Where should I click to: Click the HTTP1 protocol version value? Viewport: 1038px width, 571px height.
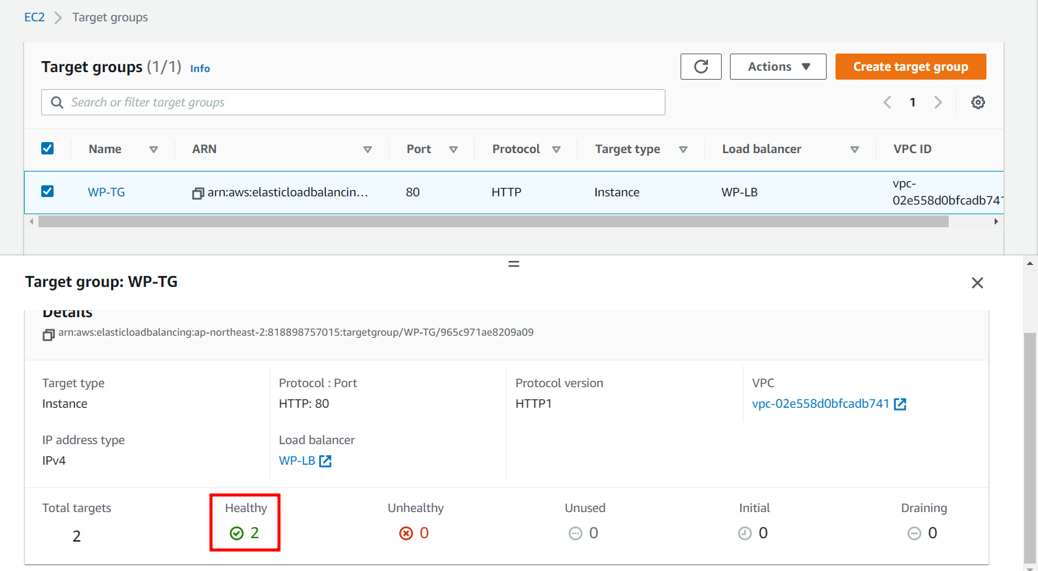(534, 404)
